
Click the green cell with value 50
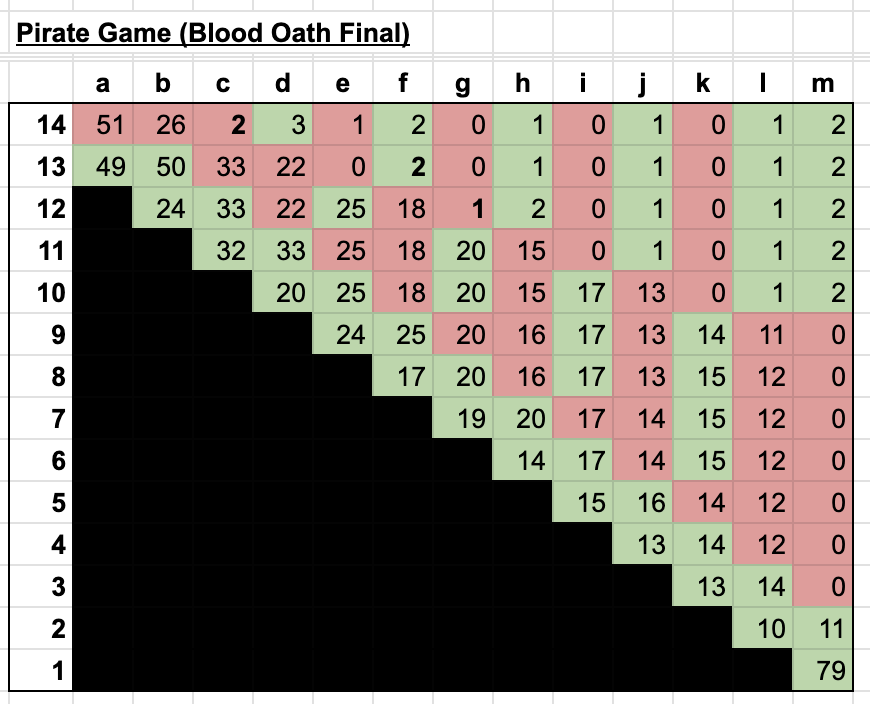click(164, 166)
